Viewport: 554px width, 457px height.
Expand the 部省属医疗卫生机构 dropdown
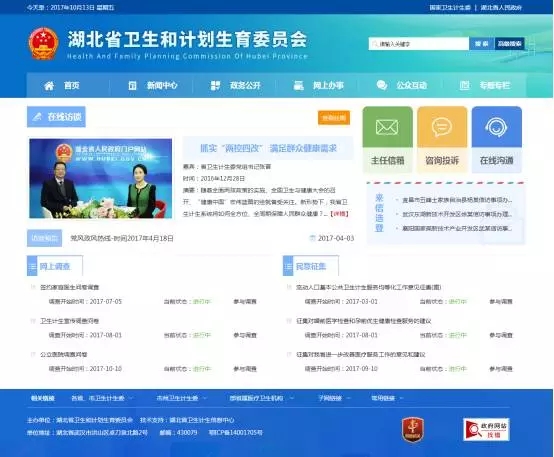point(261,398)
